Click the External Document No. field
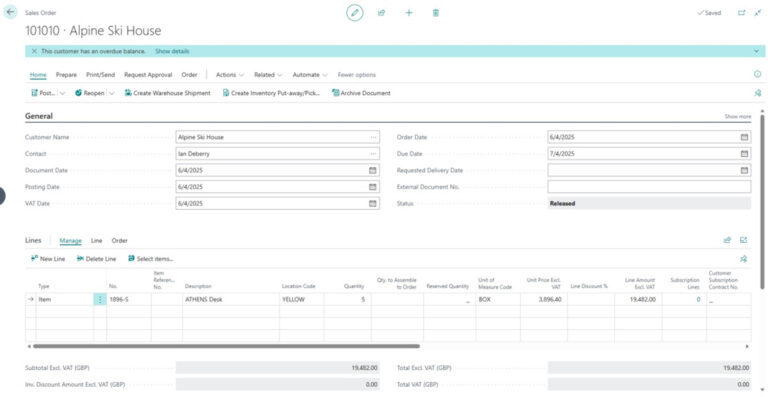The image size is (768, 397). [649, 187]
